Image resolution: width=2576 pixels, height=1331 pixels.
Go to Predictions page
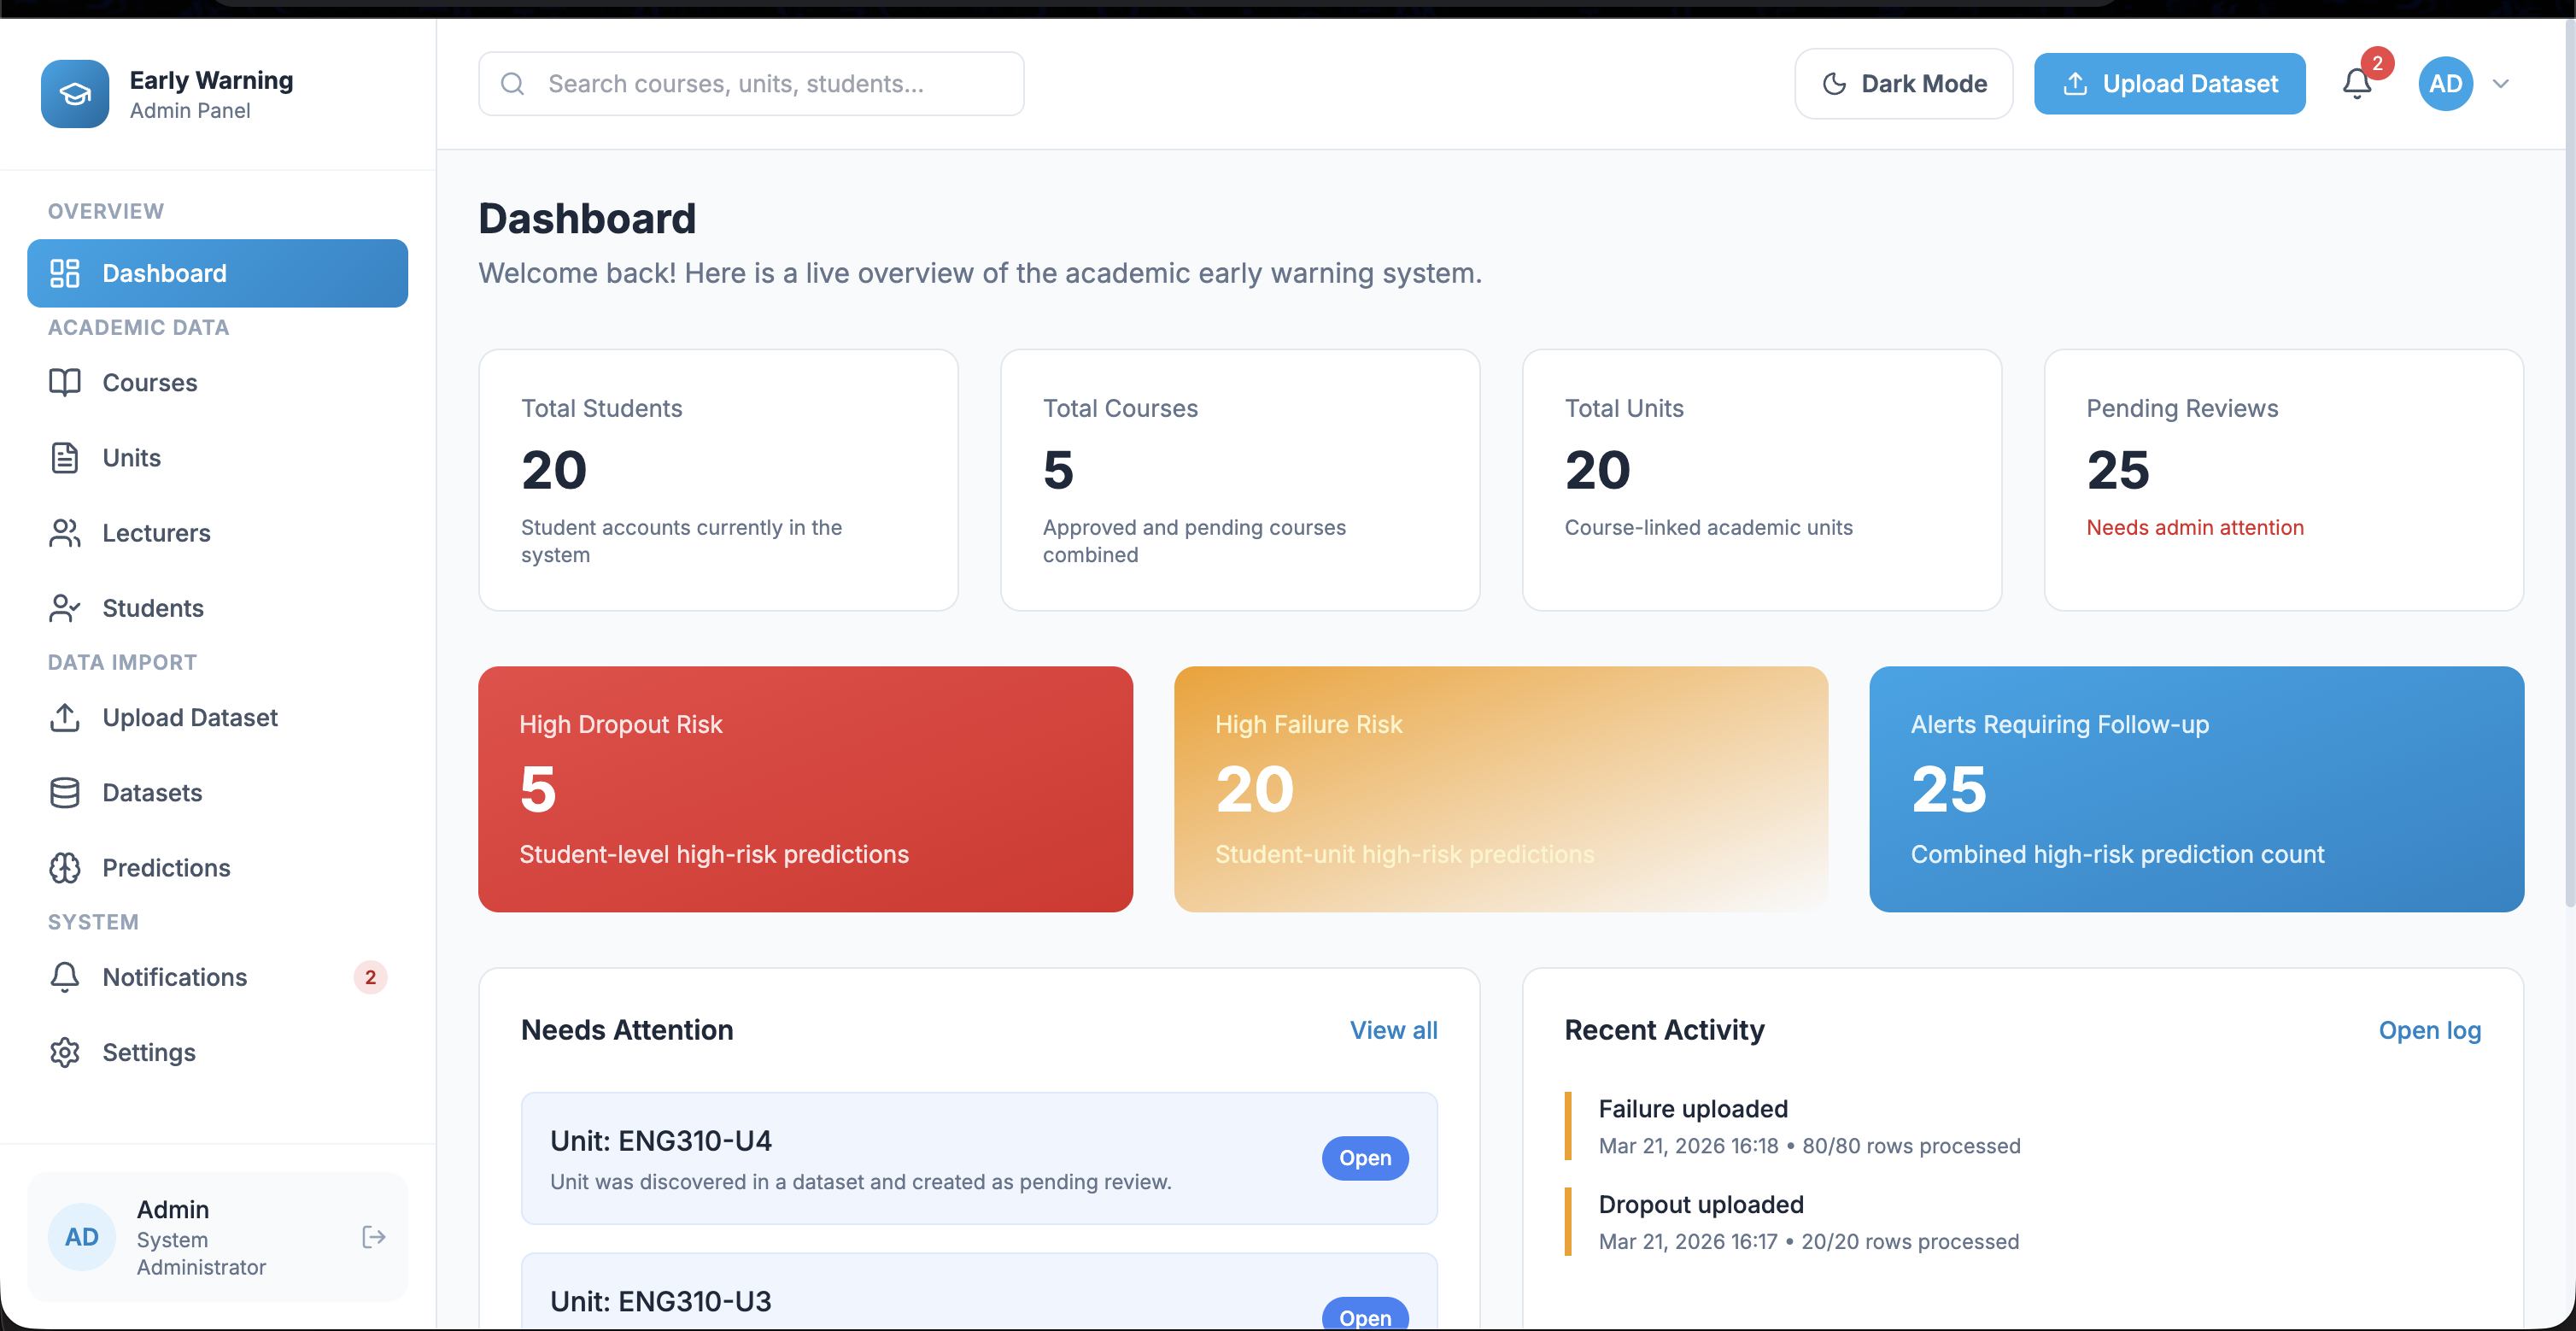pyautogui.click(x=217, y=867)
